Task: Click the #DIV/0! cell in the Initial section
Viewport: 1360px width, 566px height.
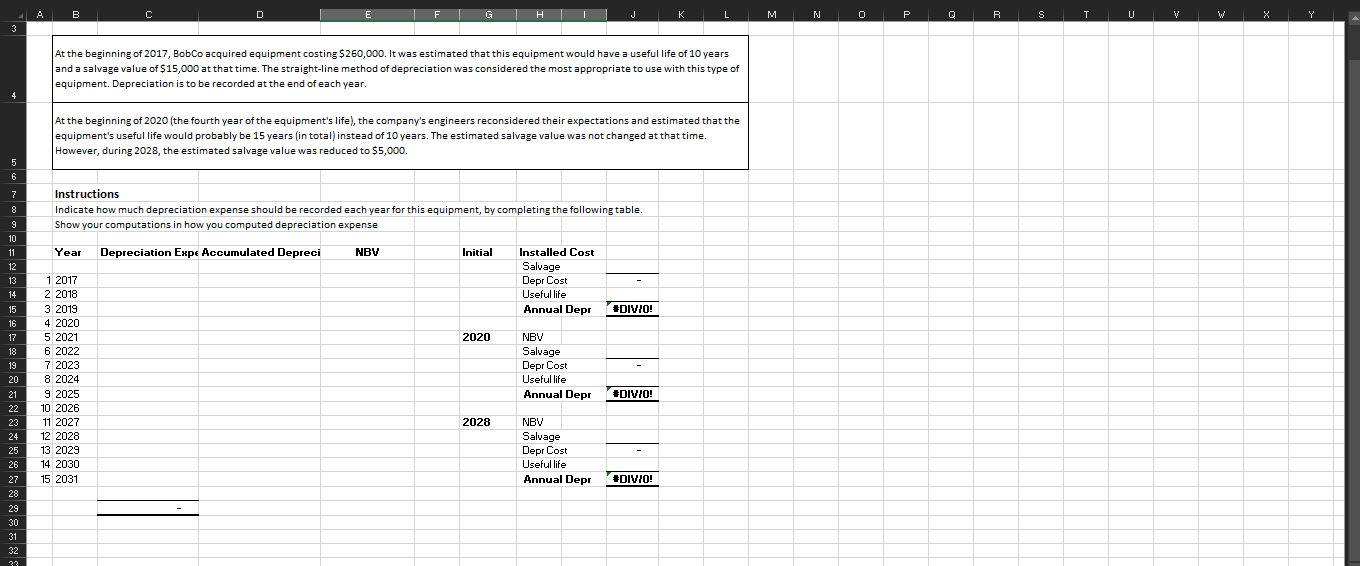Action: (633, 309)
